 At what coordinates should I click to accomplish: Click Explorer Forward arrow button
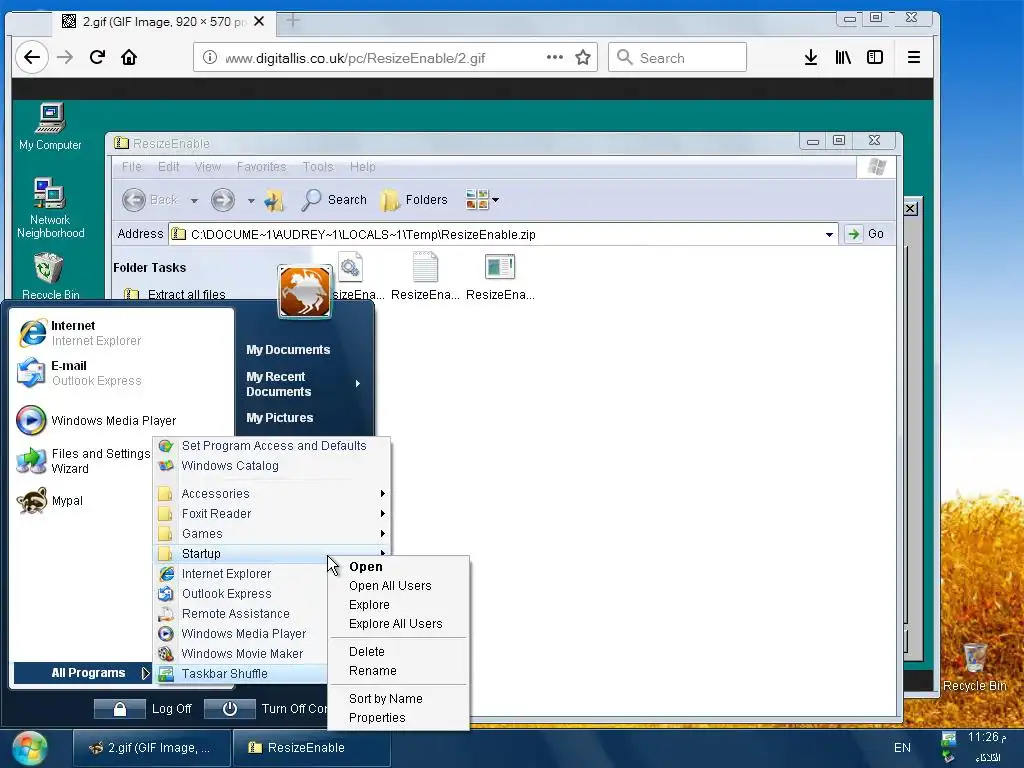[x=223, y=200]
